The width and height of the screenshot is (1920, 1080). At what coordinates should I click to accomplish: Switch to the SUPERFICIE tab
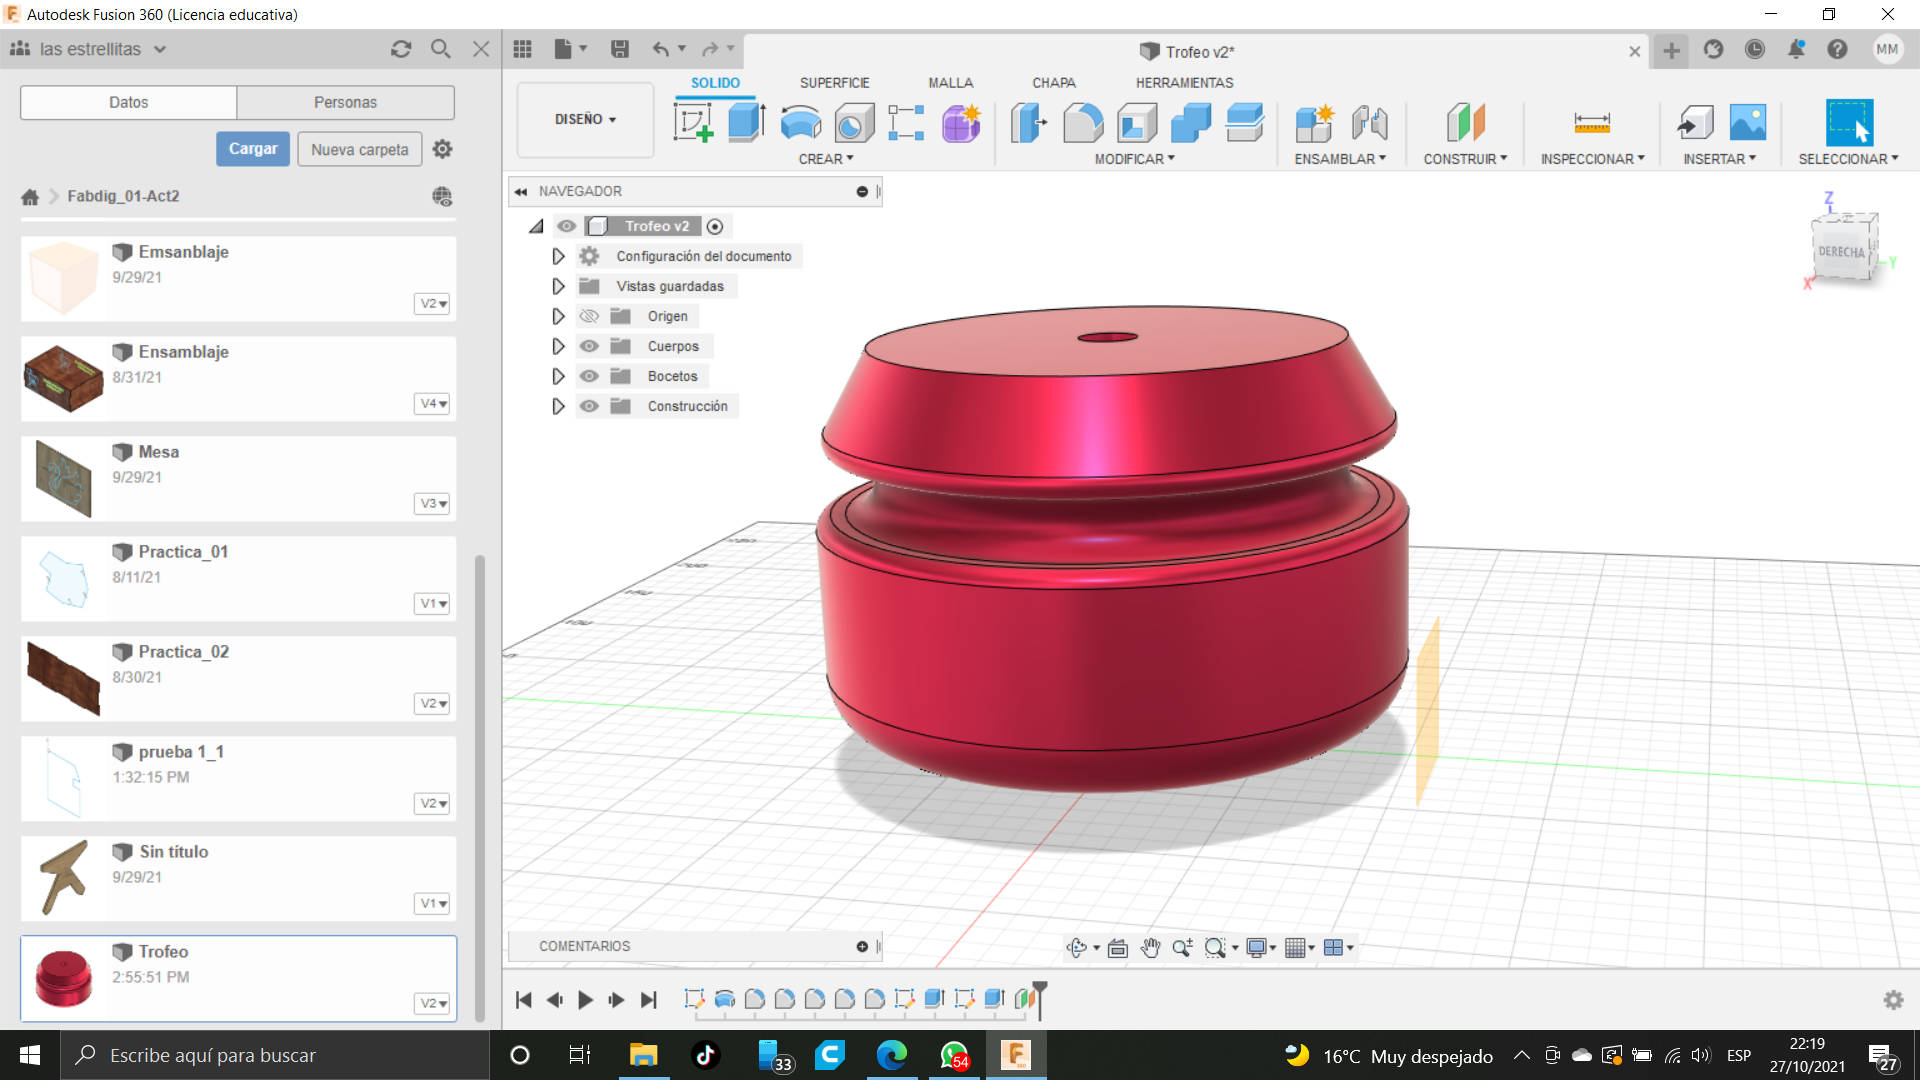834,83
